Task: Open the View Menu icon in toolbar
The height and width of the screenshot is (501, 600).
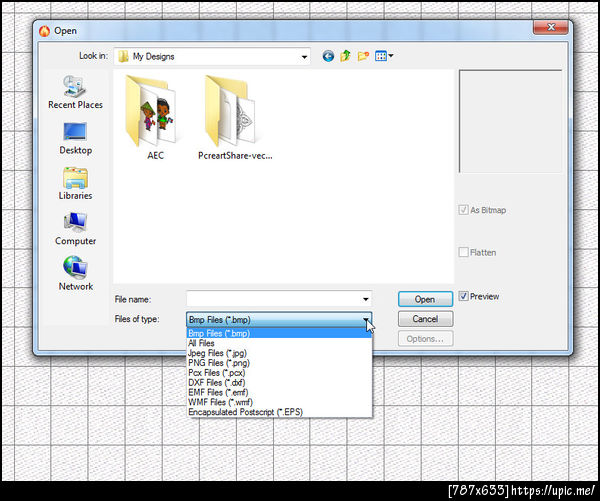Action: point(384,56)
